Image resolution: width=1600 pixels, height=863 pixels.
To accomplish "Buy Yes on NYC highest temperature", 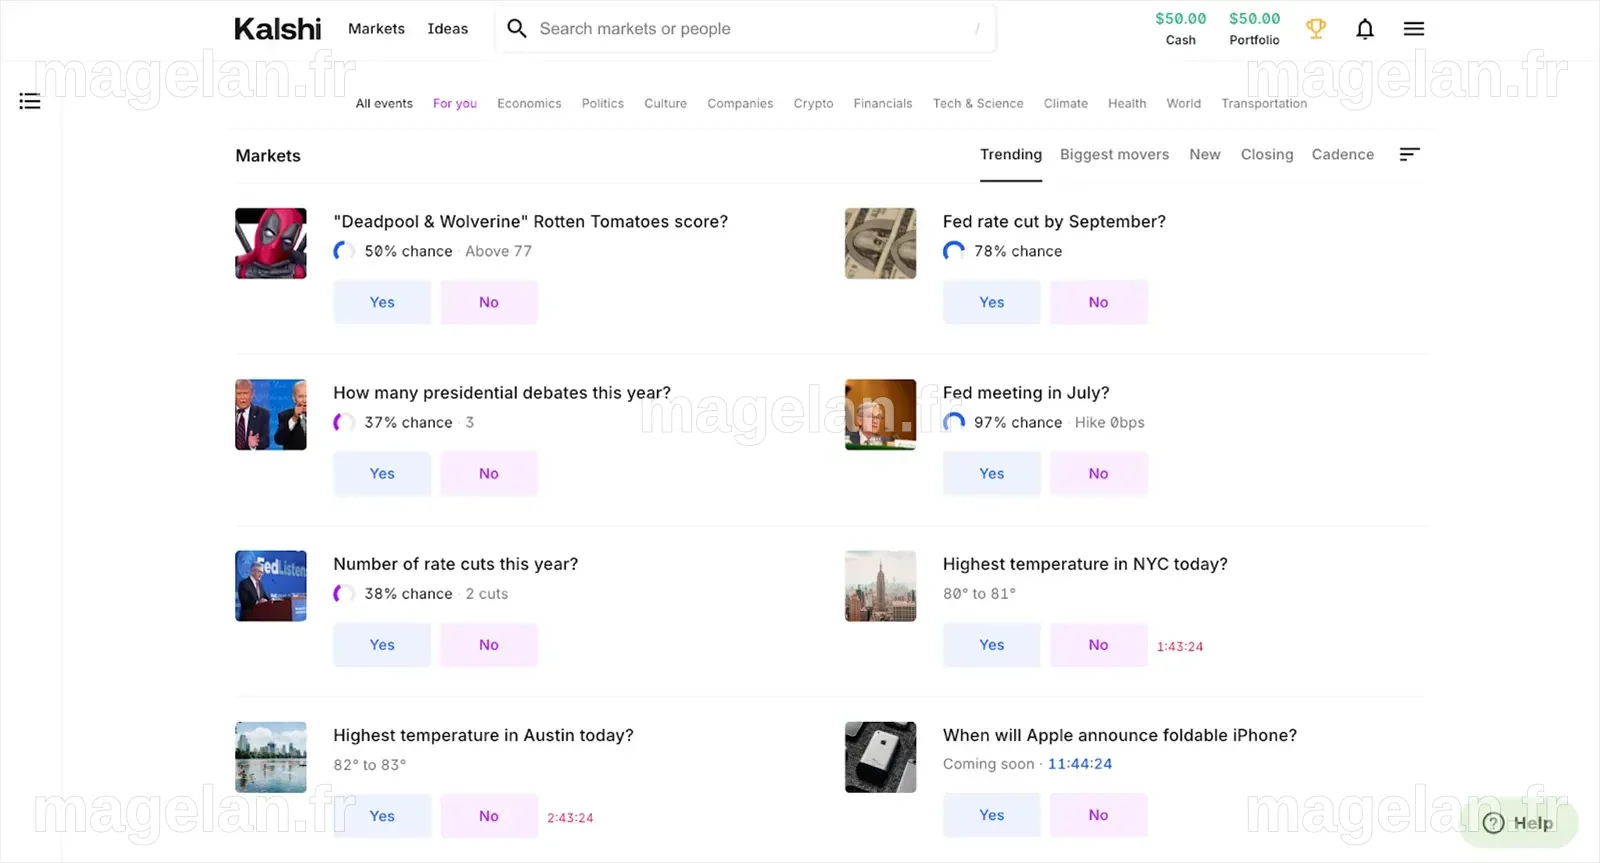I will click(992, 645).
